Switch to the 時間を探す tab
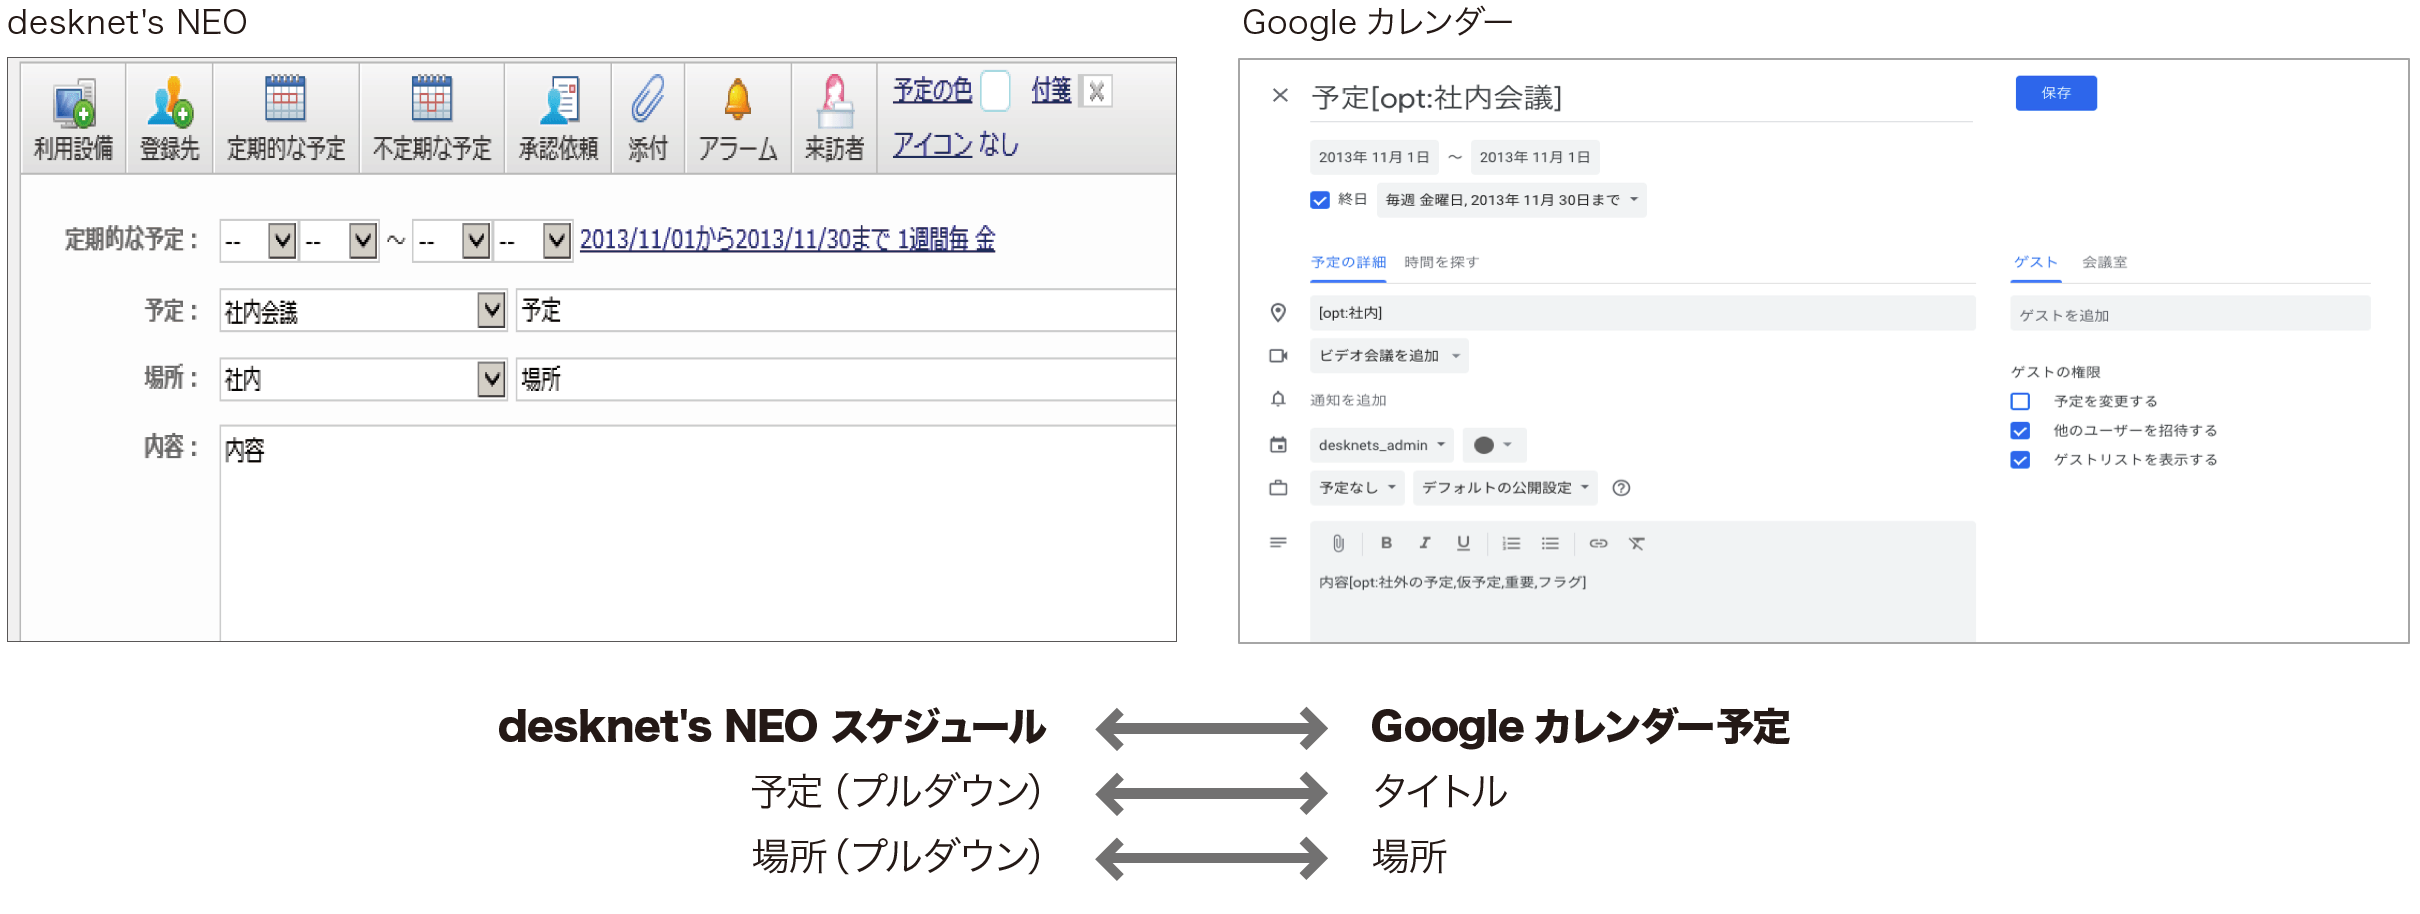The height and width of the screenshot is (914, 2420). 1441,262
